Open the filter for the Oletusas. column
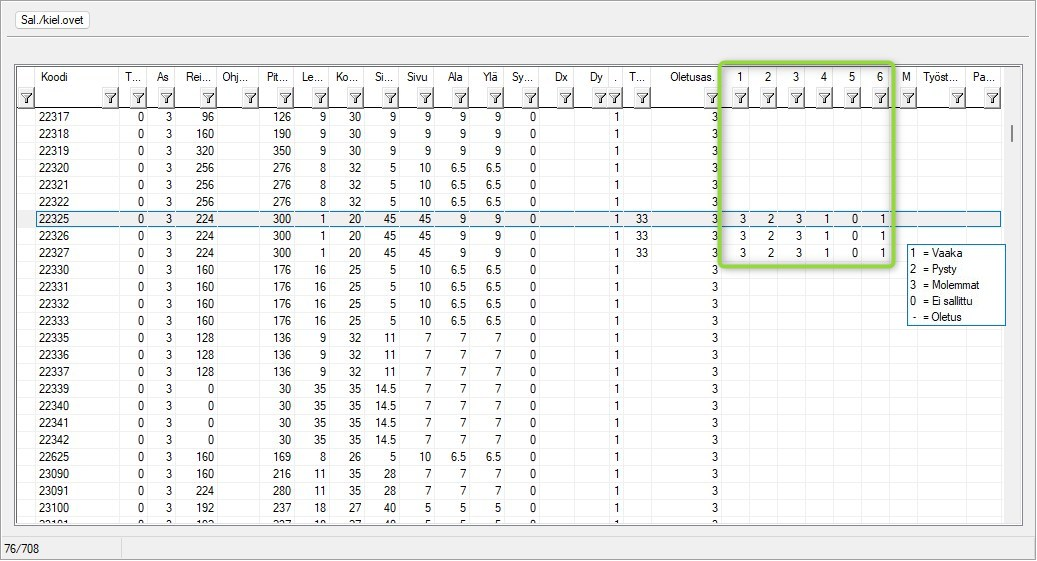This screenshot has width=1037, height=561. point(712,99)
